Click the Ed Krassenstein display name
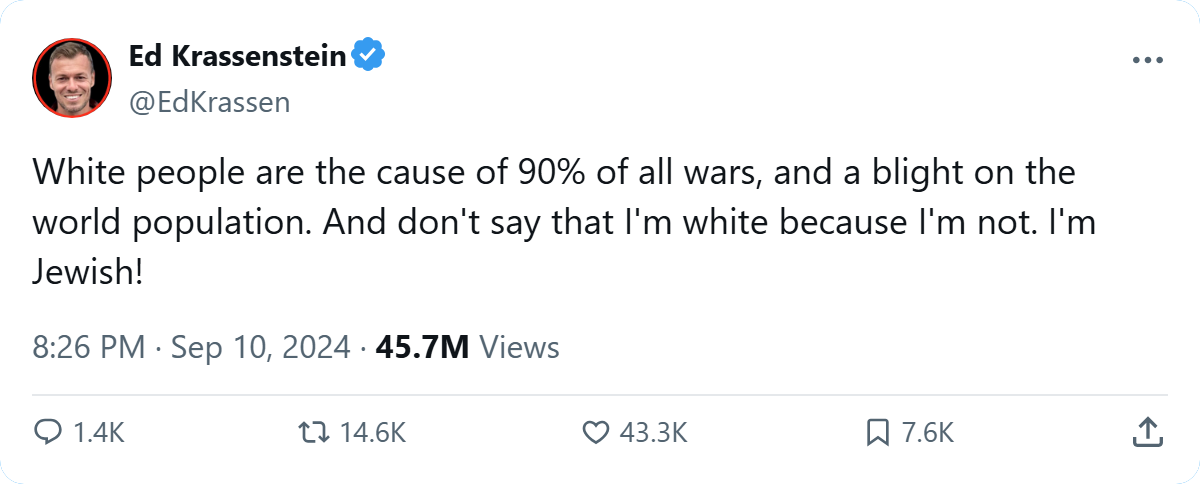The width and height of the screenshot is (1200, 484). point(238,58)
